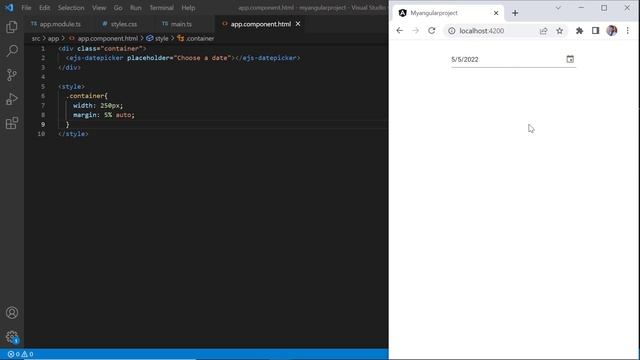The height and width of the screenshot is (360, 640).
Task: Toggle Chrome side panel icon
Action: [596, 31]
